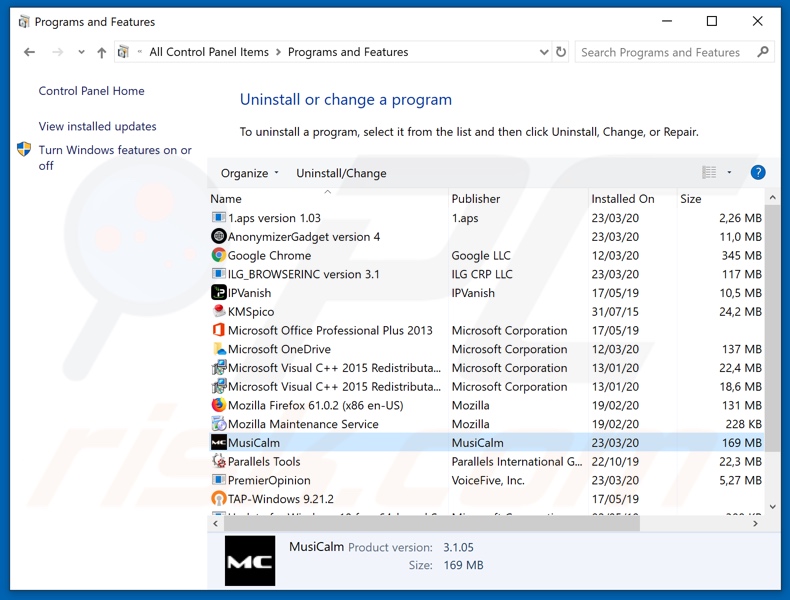This screenshot has width=790, height=600.
Task: Select IPVanish entry name text
Action: pos(249,293)
